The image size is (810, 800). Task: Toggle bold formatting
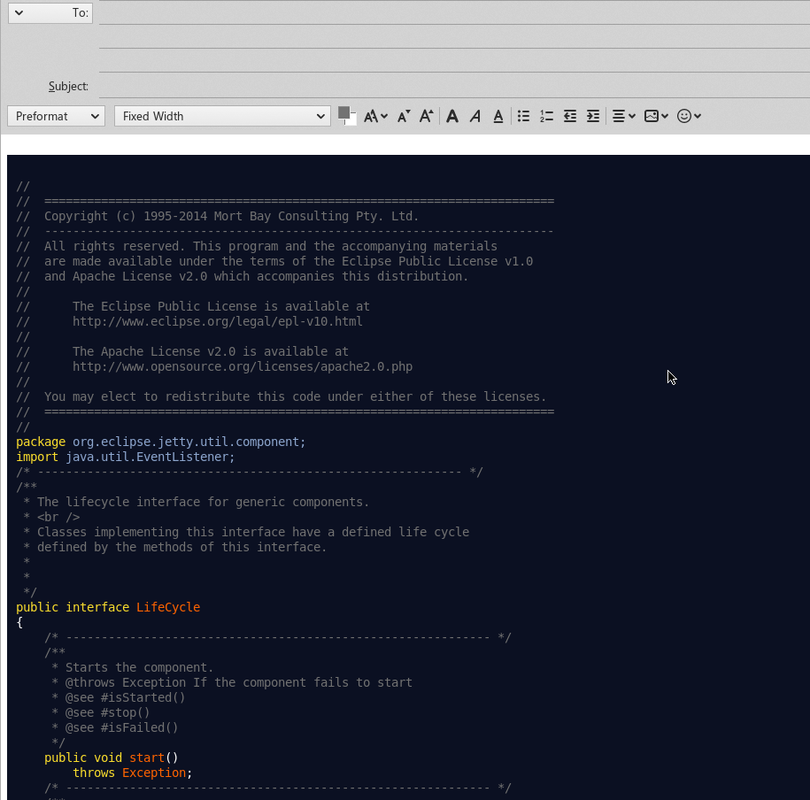[453, 116]
